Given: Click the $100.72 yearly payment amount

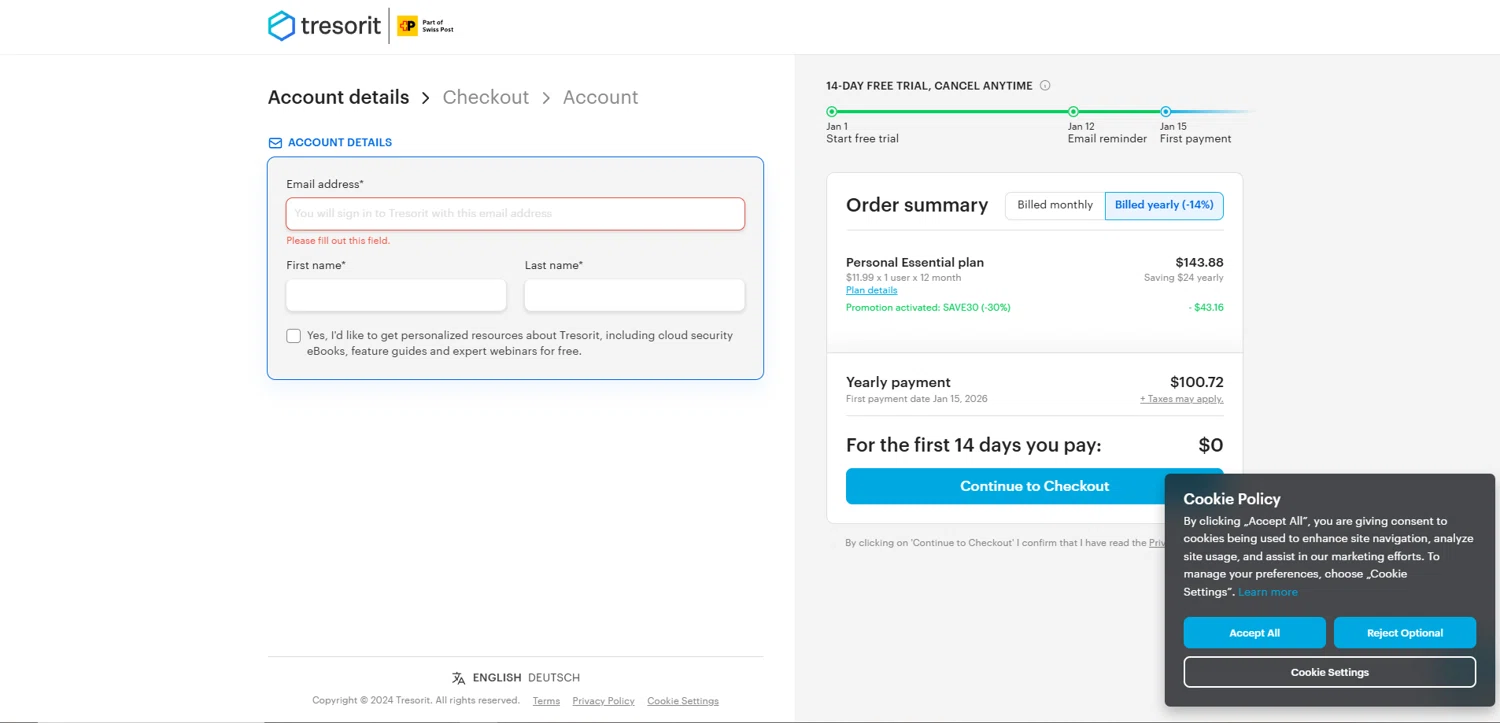Looking at the screenshot, I should pos(1196,382).
